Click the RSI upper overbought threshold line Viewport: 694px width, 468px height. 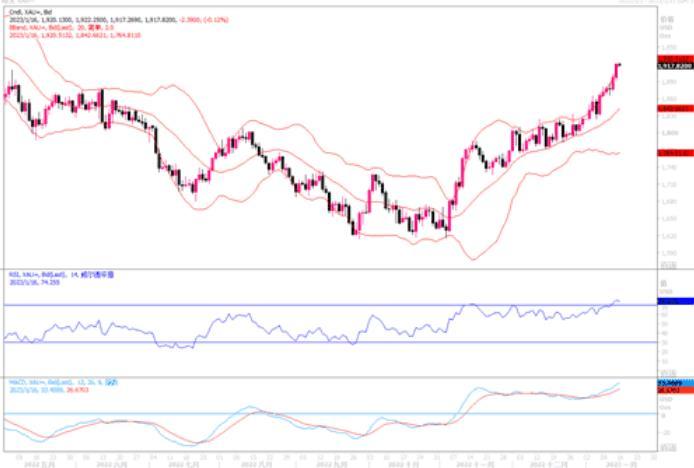pyautogui.click(x=300, y=304)
